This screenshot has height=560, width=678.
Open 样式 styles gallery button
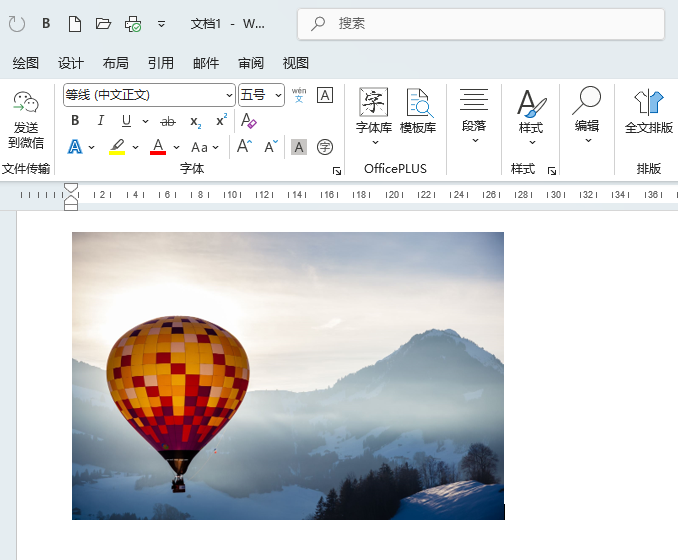pyautogui.click(x=531, y=117)
